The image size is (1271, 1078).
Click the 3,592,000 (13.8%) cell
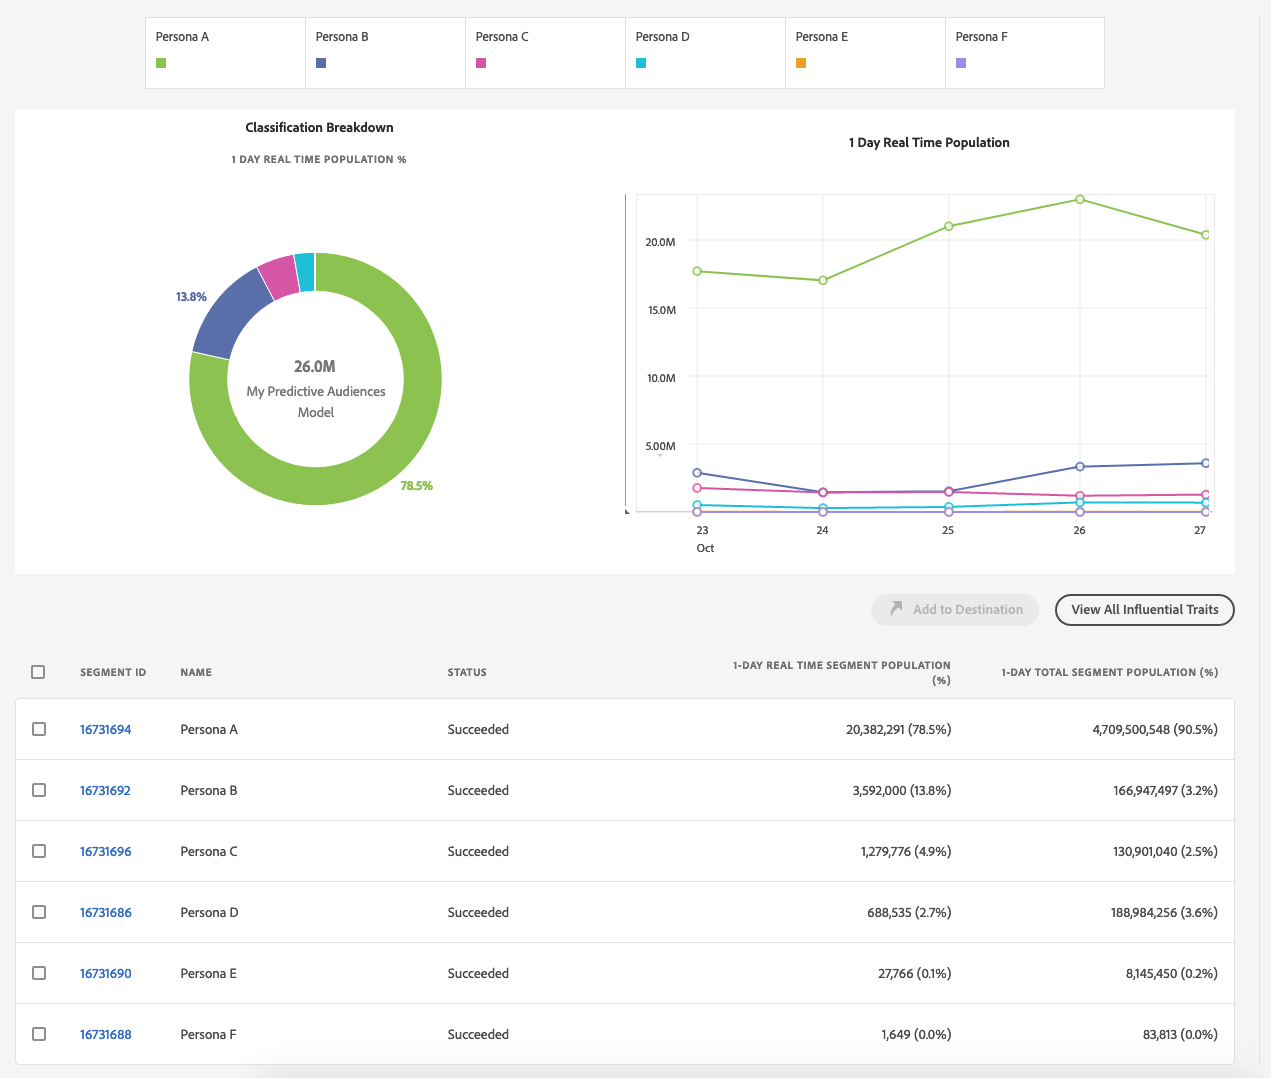(x=902, y=790)
